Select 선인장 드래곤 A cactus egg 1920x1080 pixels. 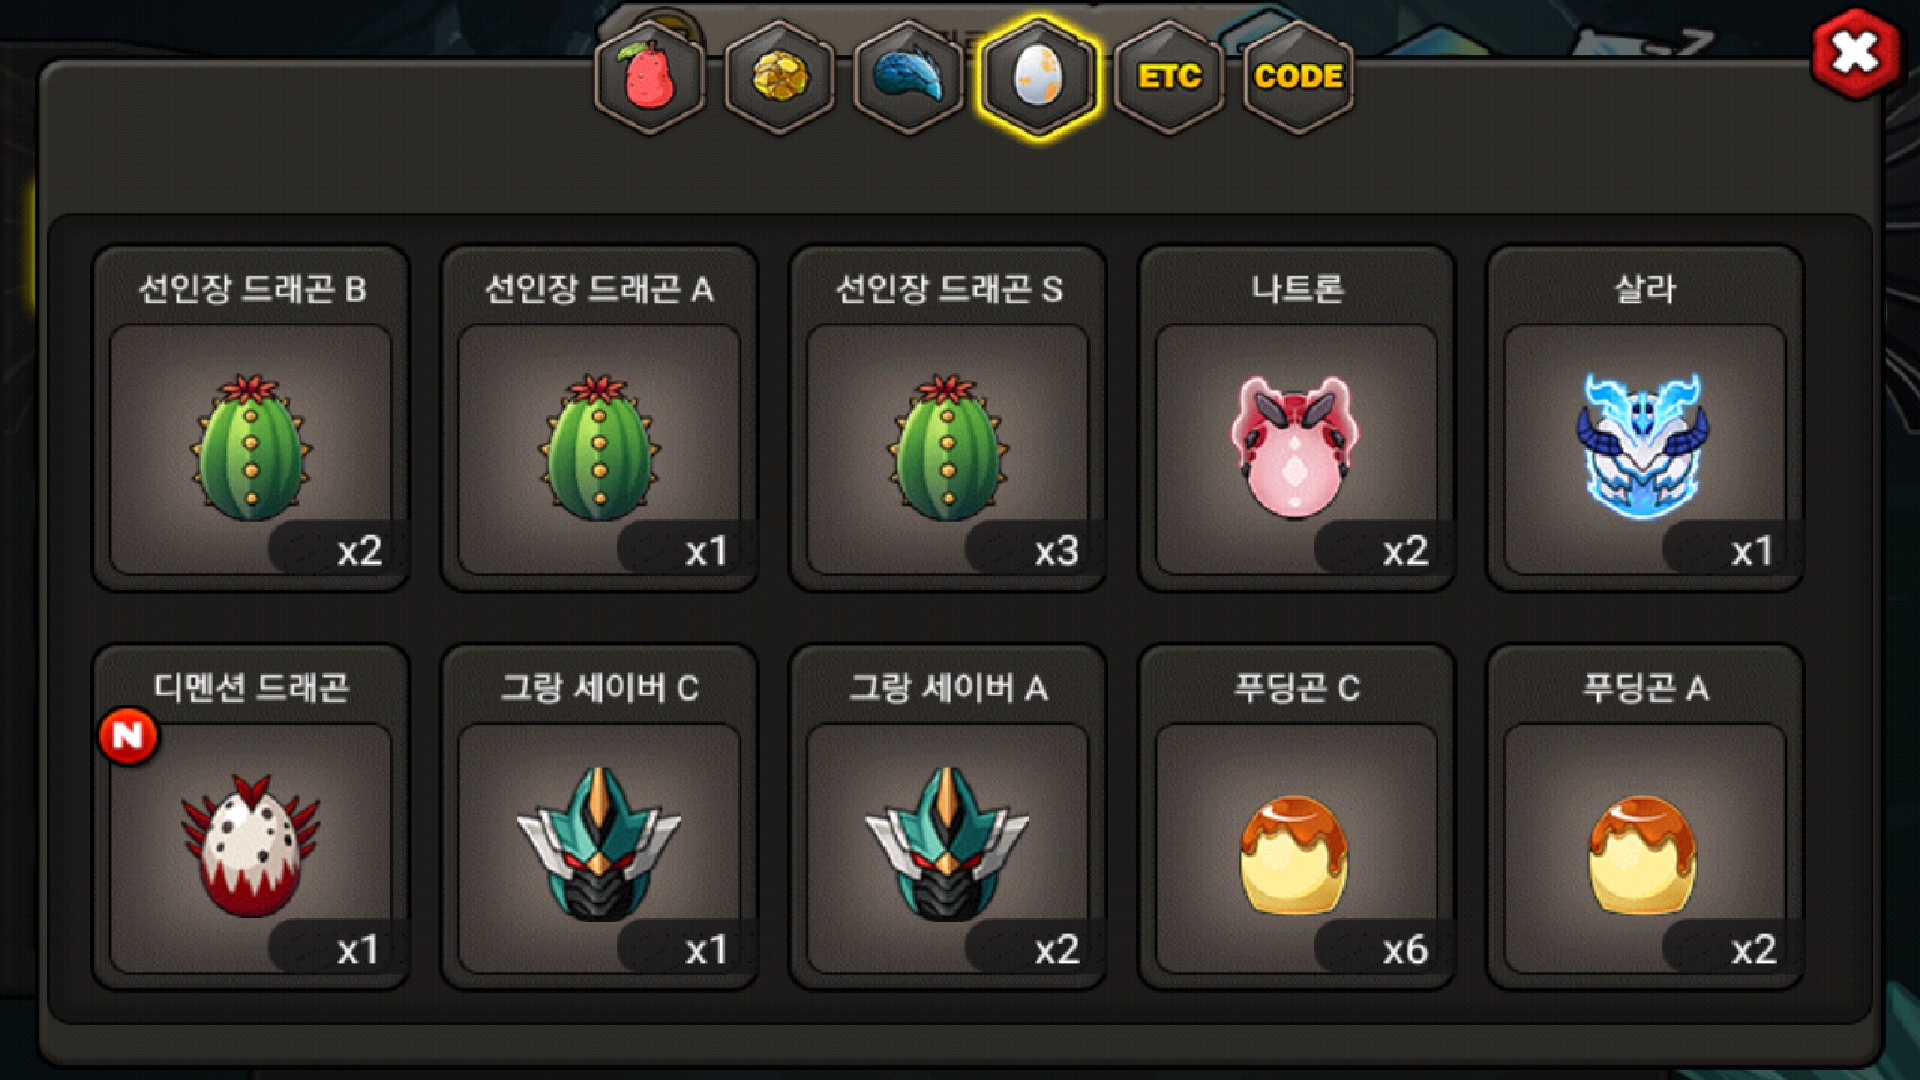click(599, 418)
